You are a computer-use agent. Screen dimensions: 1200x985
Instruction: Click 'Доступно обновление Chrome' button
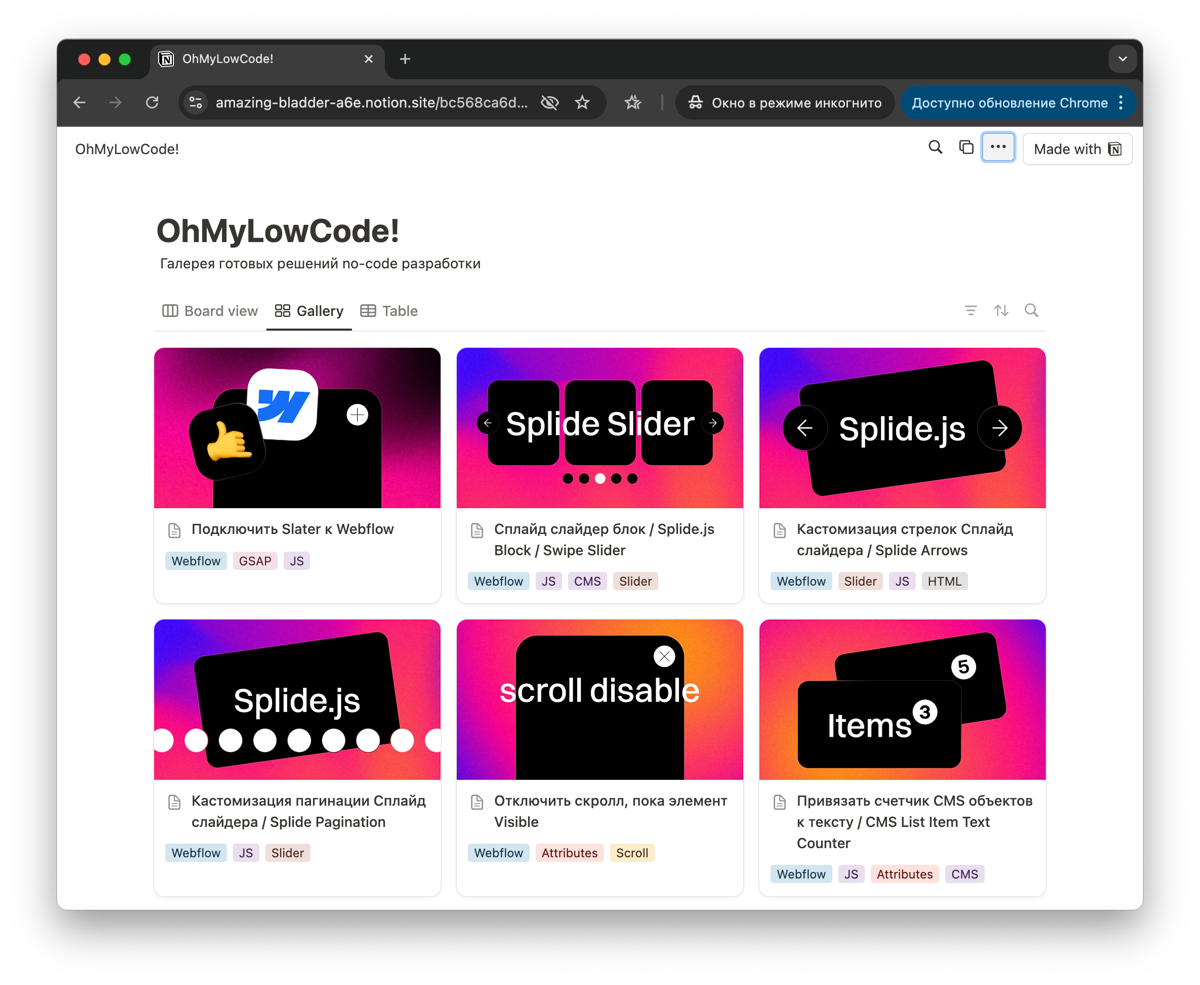tap(1018, 103)
